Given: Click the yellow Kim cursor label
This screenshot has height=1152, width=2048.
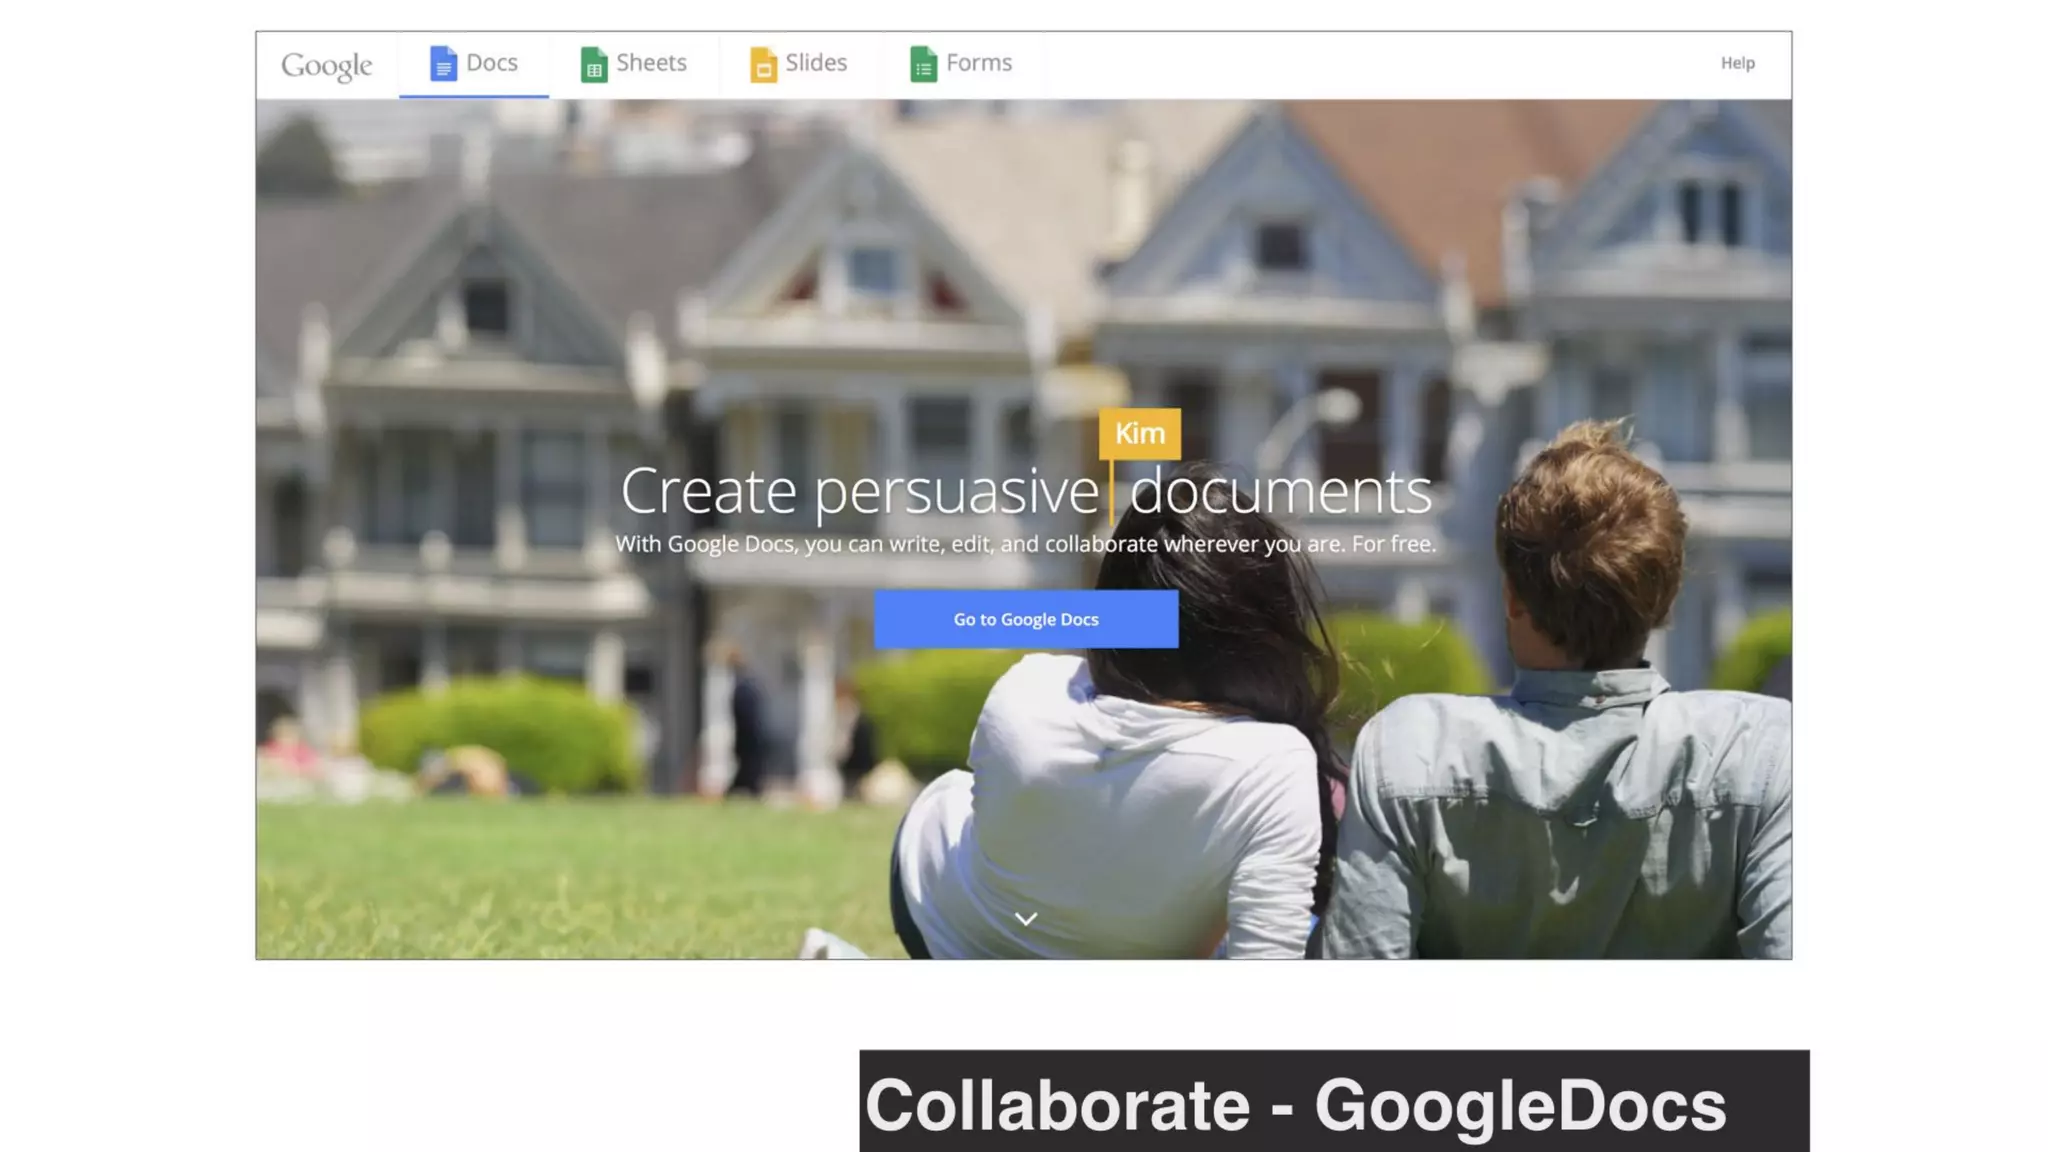Looking at the screenshot, I should (x=1140, y=433).
